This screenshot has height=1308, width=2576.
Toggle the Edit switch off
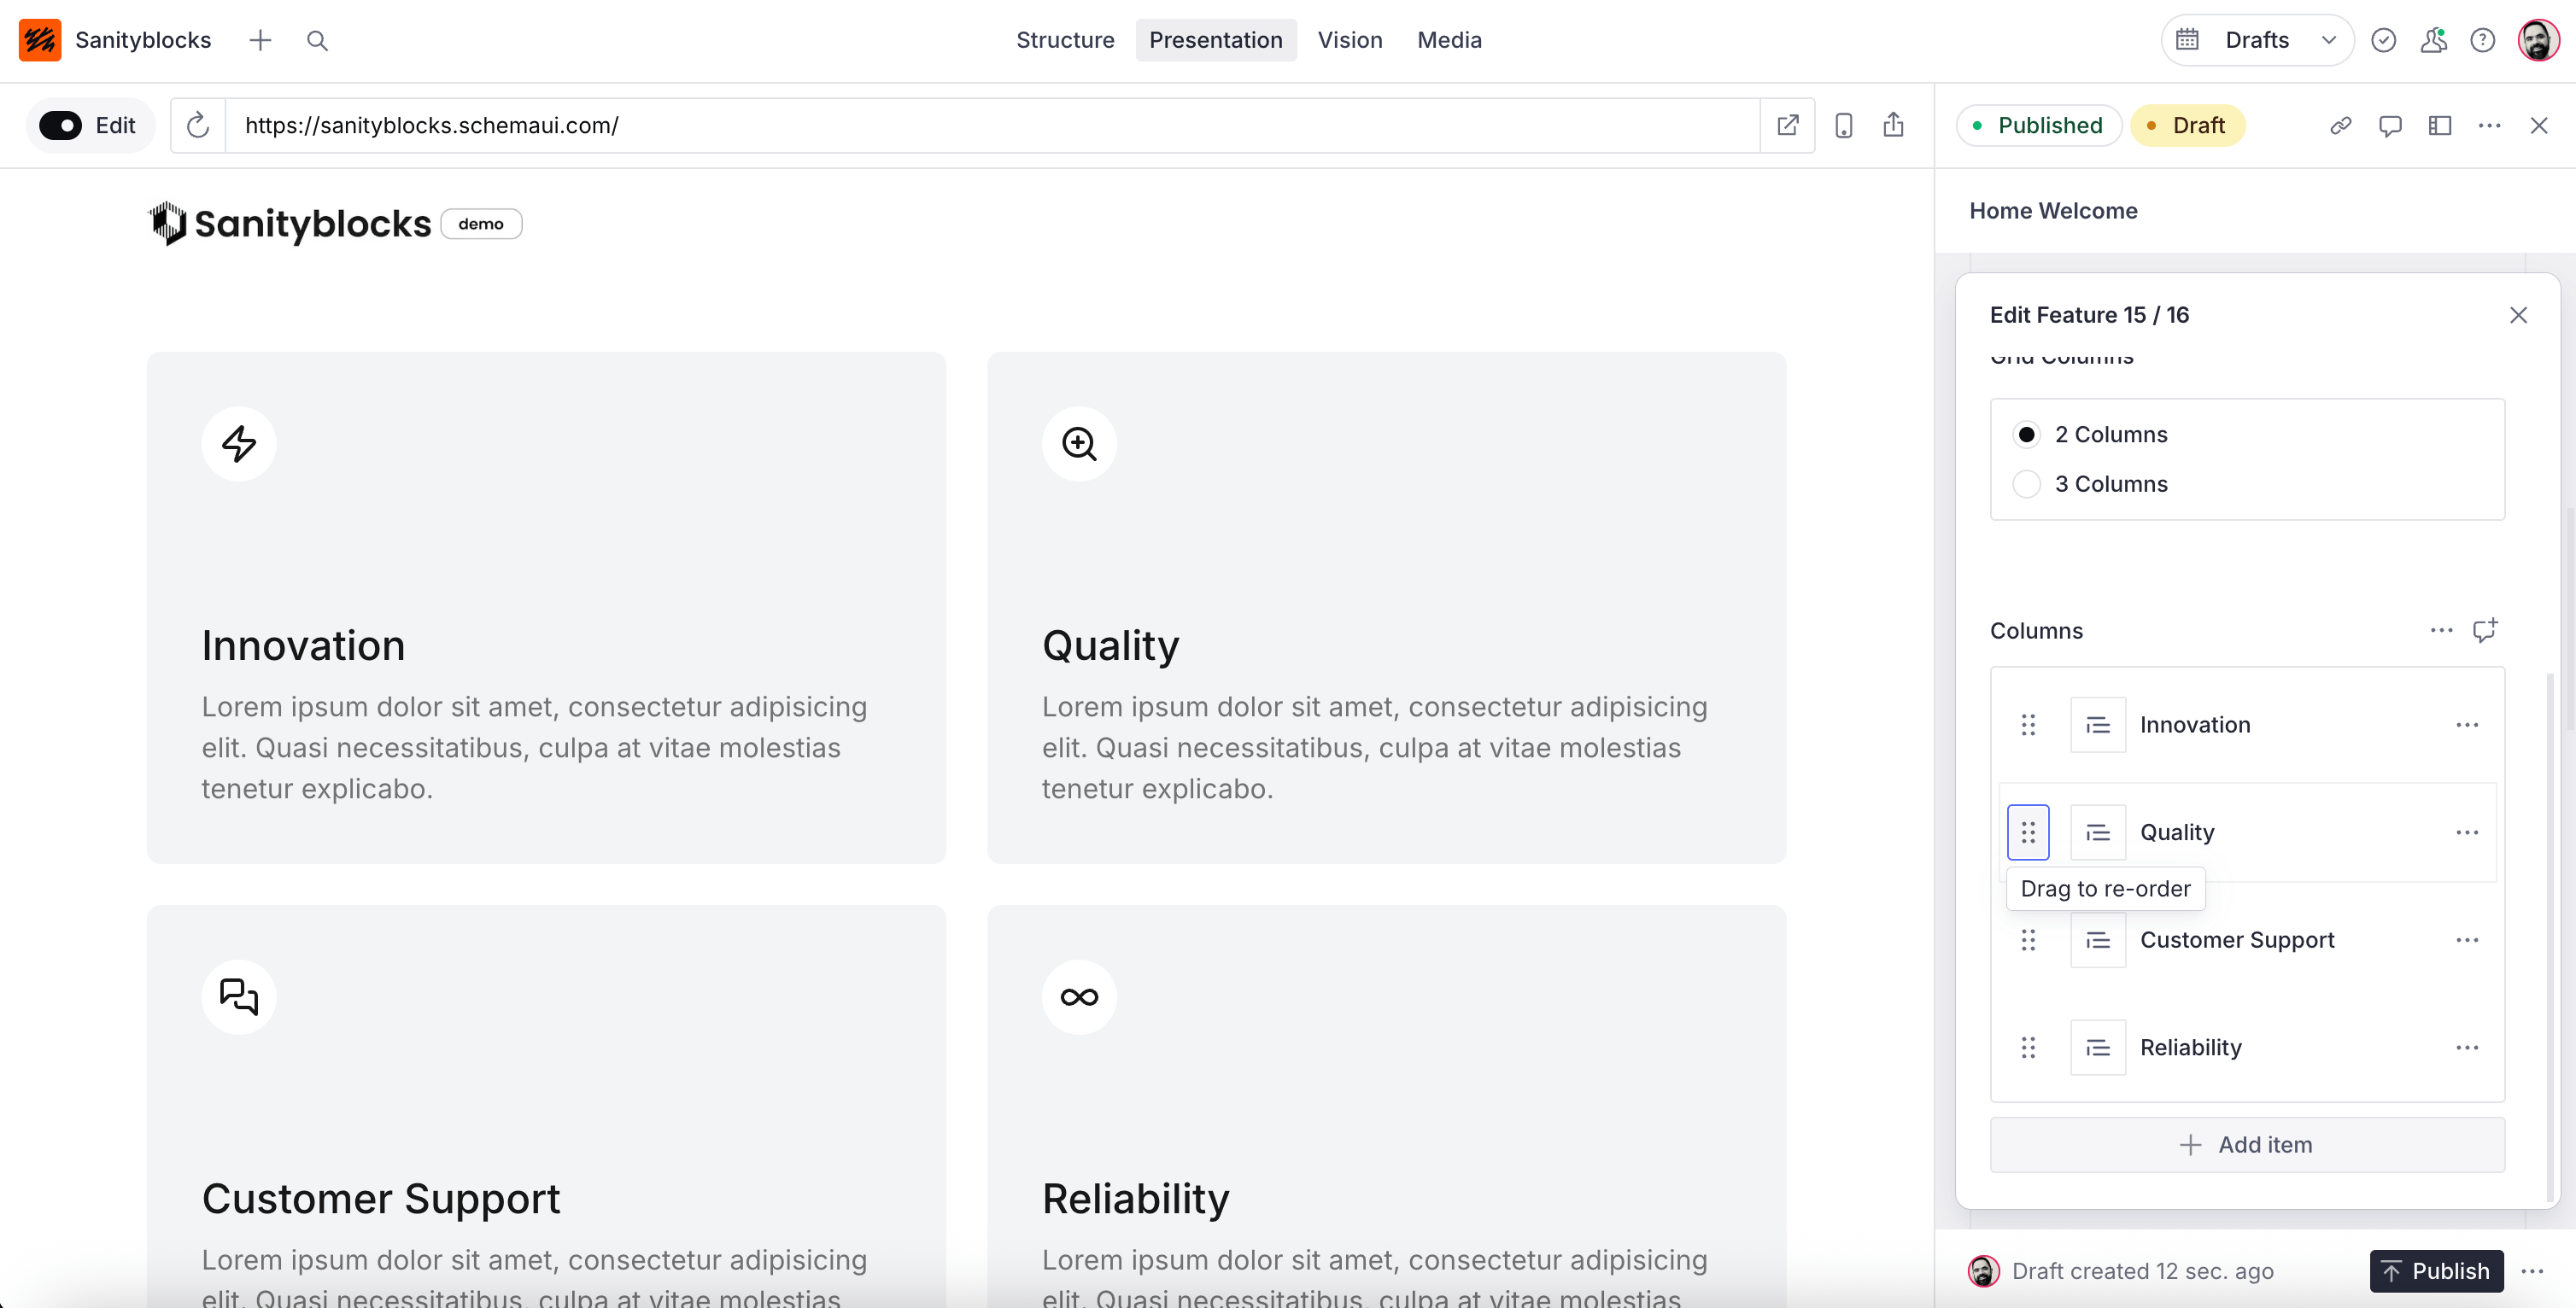[60, 125]
